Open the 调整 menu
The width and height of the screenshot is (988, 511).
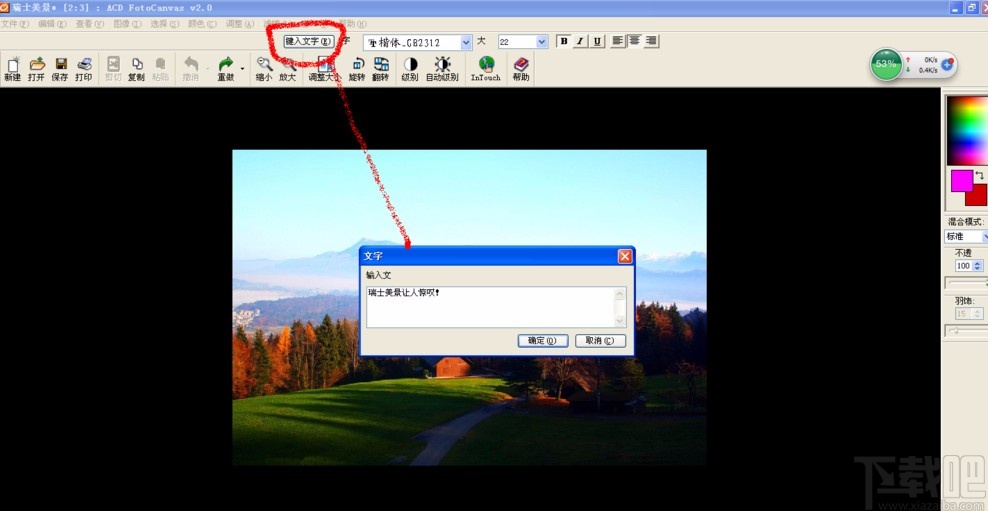click(240, 24)
